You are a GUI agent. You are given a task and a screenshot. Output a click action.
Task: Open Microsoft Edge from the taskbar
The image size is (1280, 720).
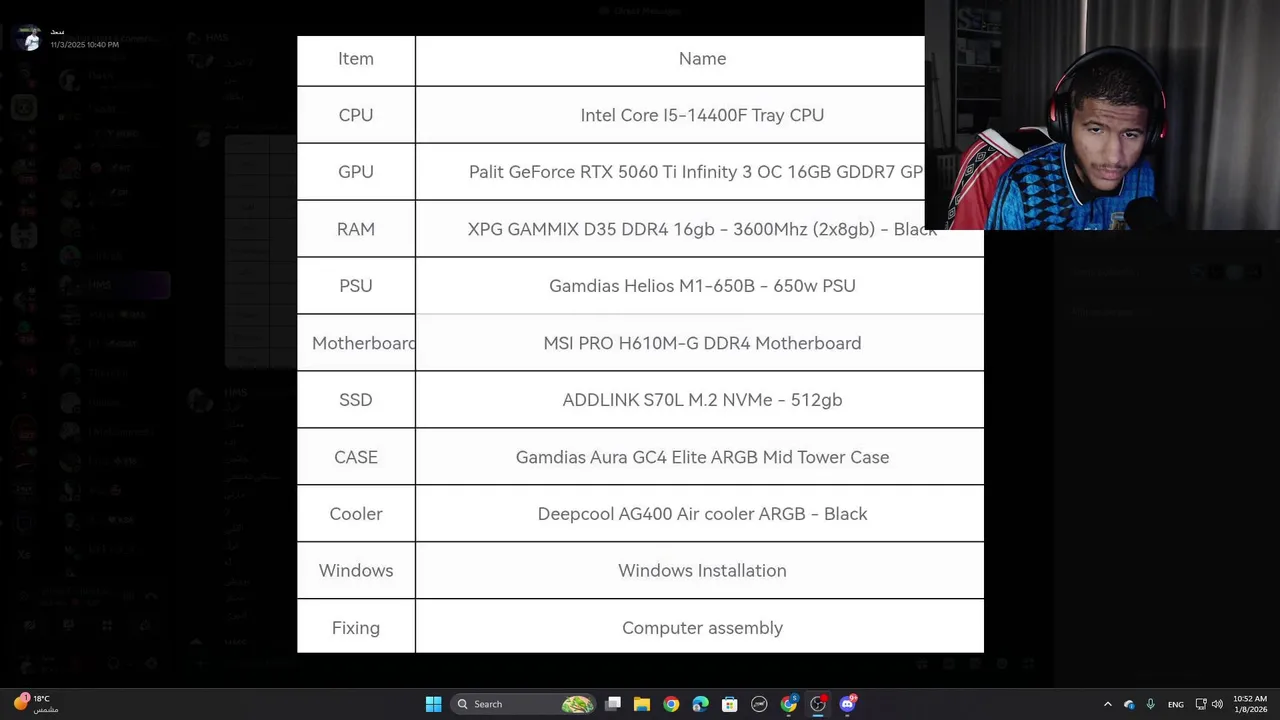tap(700, 704)
